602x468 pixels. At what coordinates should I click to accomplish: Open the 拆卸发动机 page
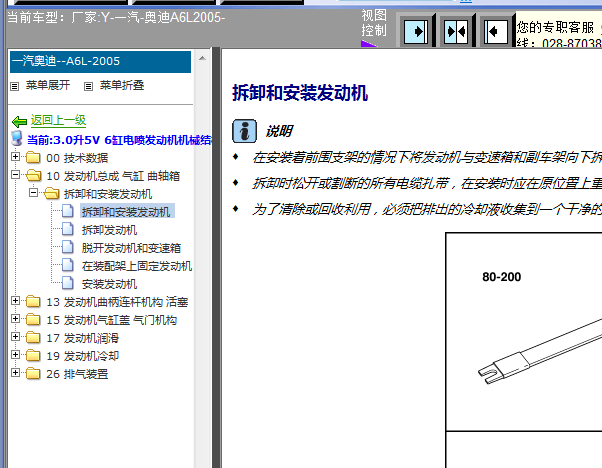pyautogui.click(x=109, y=230)
